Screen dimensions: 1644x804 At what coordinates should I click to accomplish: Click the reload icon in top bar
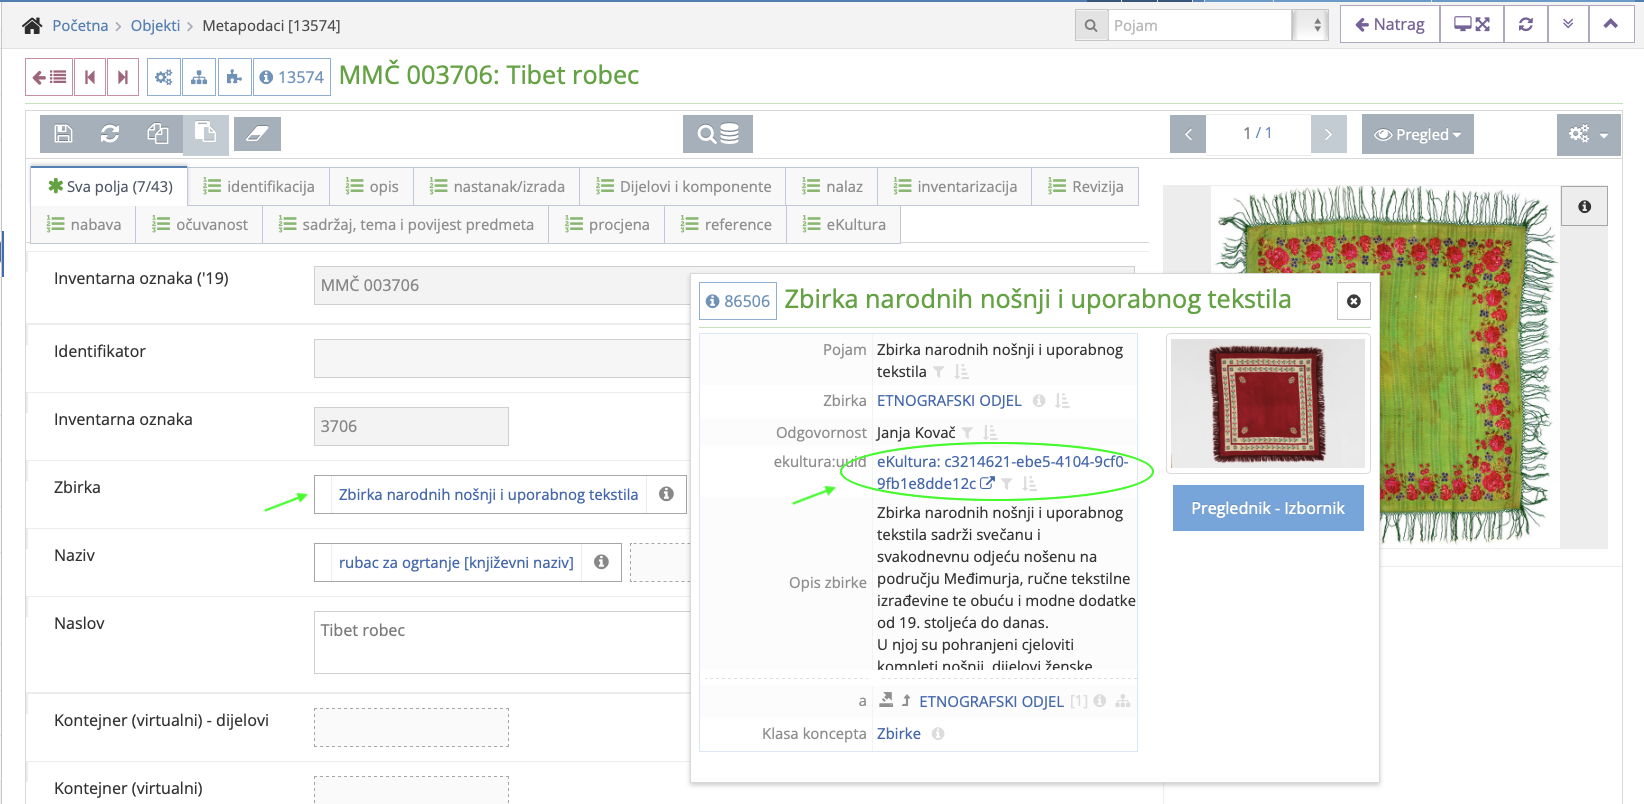tap(1526, 24)
